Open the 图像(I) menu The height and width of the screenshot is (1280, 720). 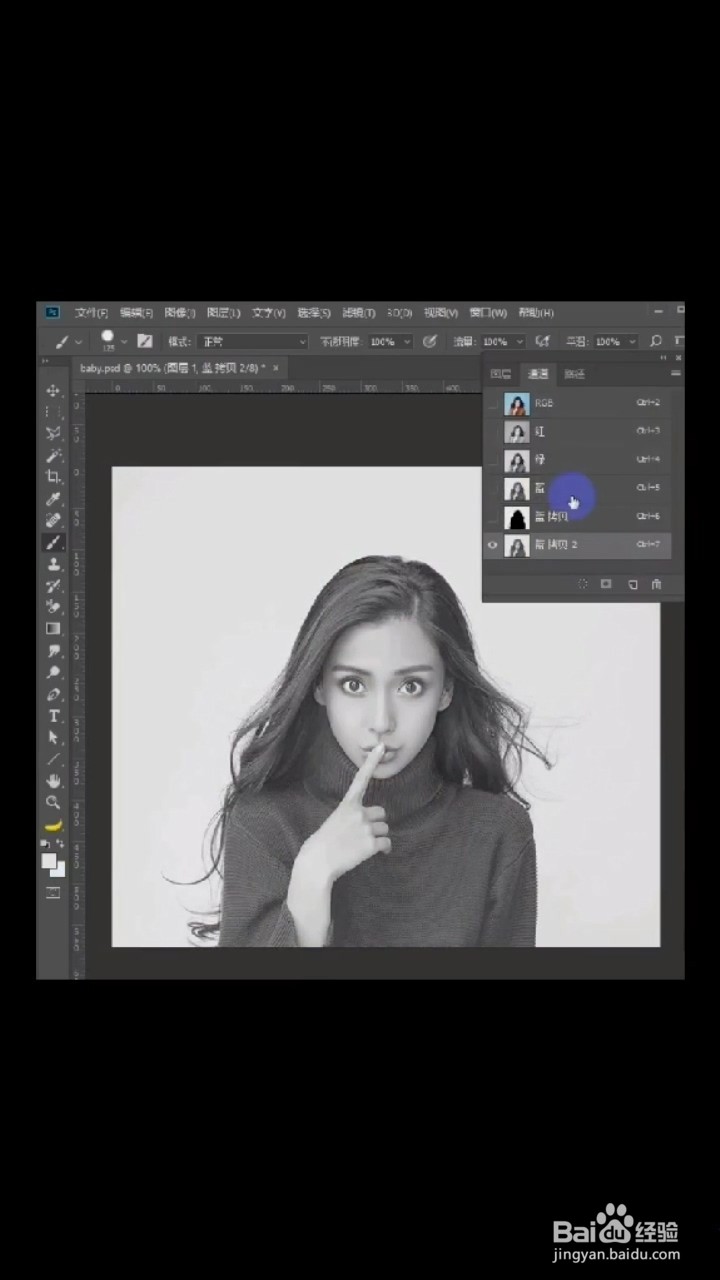(180, 312)
